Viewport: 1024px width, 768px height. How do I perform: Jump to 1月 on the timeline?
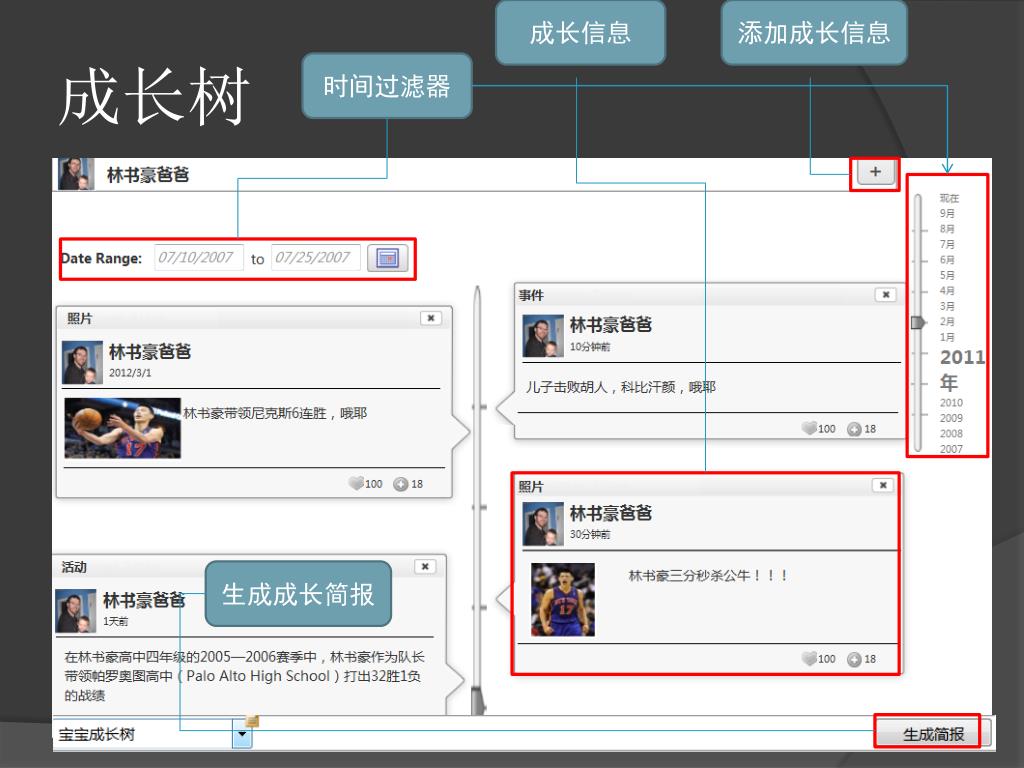[947, 337]
